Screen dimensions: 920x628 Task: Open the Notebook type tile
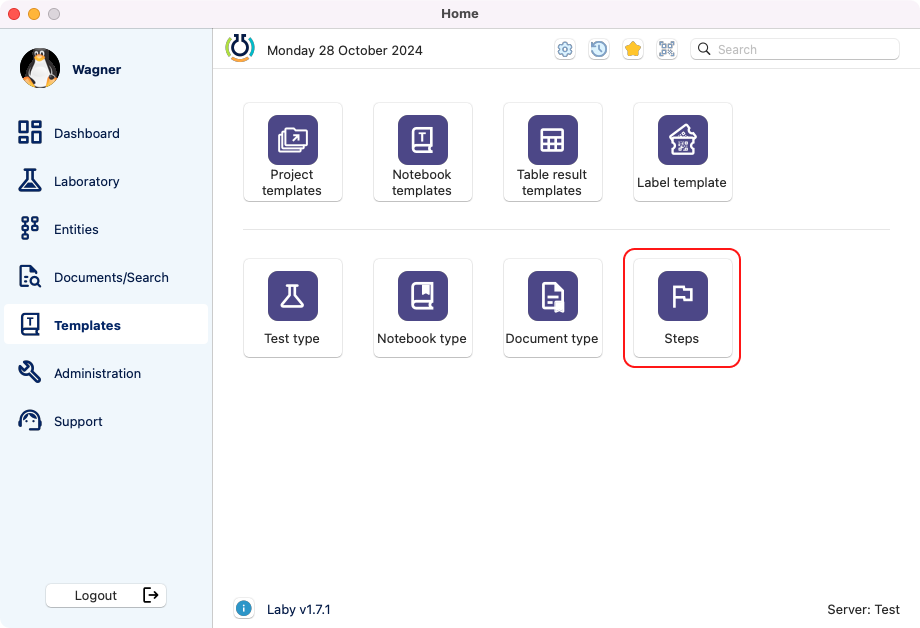point(422,308)
